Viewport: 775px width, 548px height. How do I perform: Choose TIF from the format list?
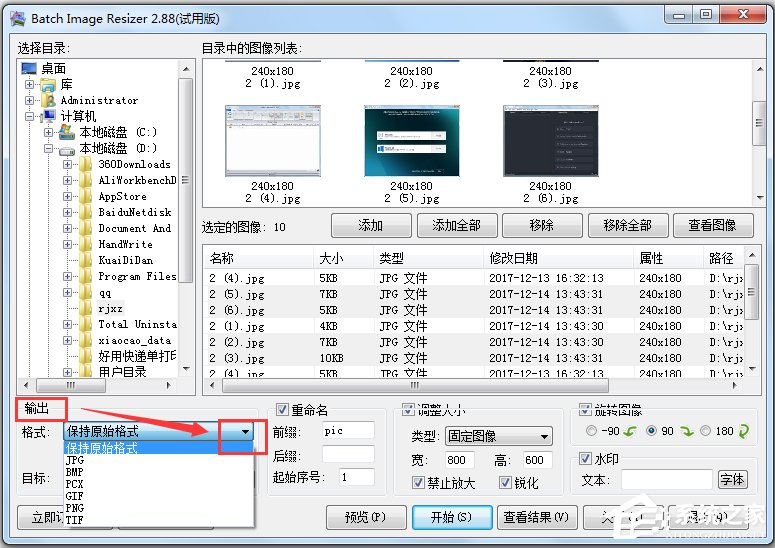coord(159,519)
